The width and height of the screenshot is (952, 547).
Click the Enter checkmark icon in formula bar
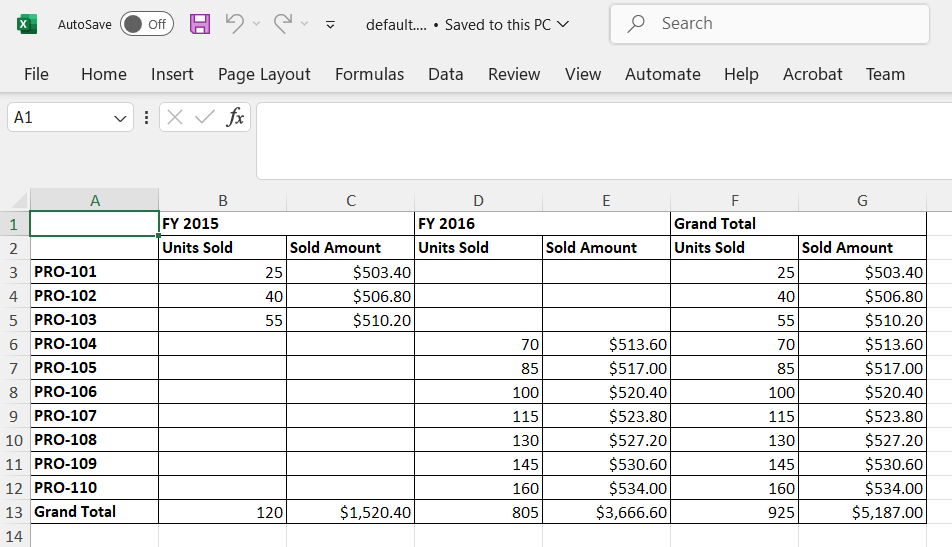[x=205, y=118]
